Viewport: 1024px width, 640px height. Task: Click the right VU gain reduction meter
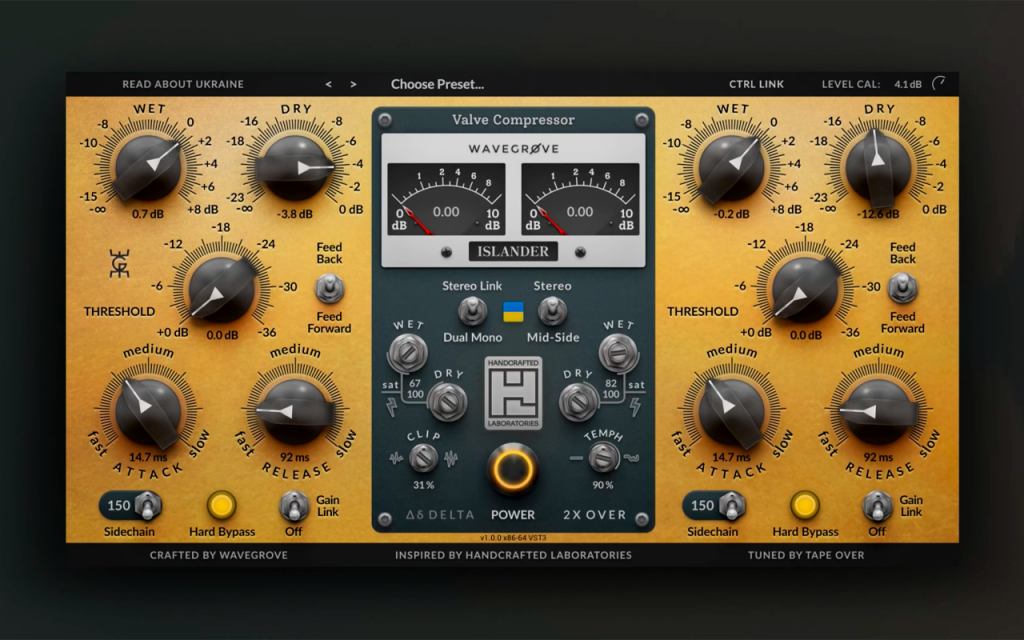[580, 199]
